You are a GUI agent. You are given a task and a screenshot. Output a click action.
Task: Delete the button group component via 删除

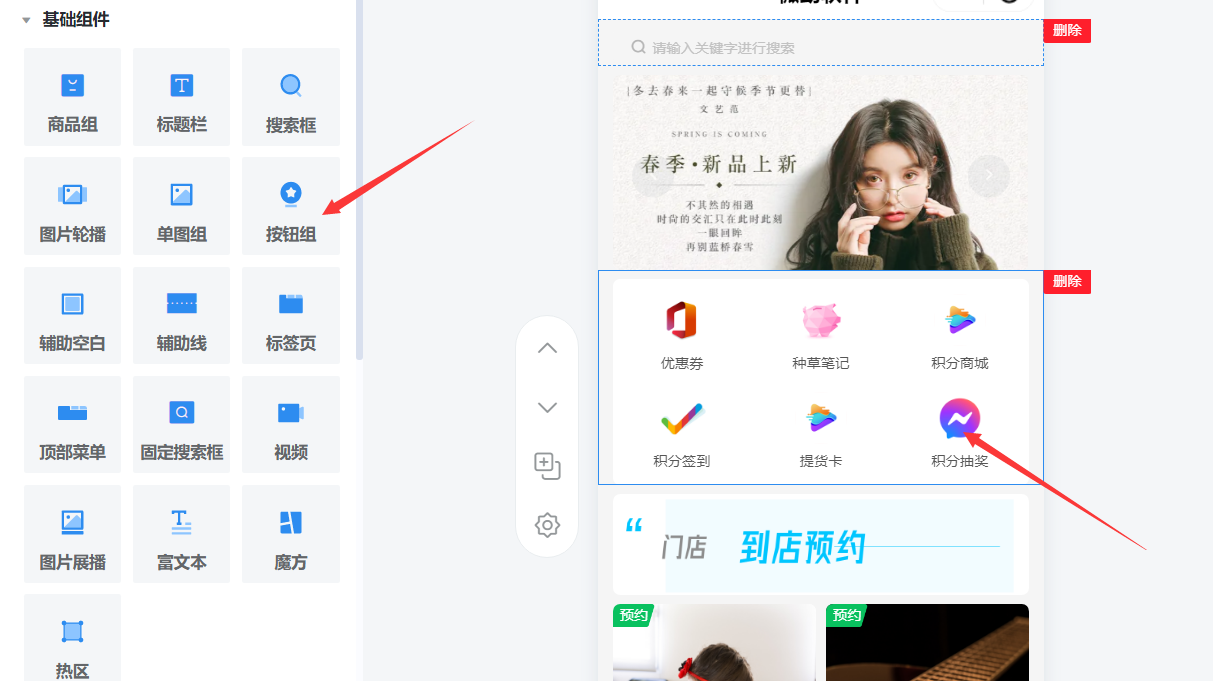click(1067, 282)
